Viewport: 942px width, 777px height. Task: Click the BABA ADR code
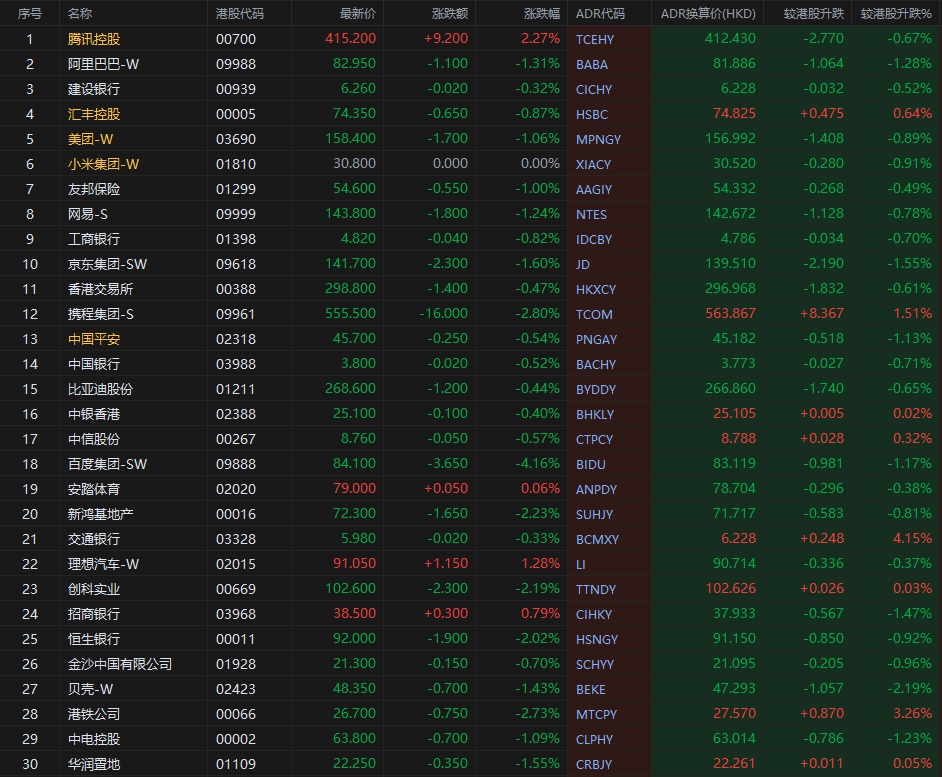[592, 64]
